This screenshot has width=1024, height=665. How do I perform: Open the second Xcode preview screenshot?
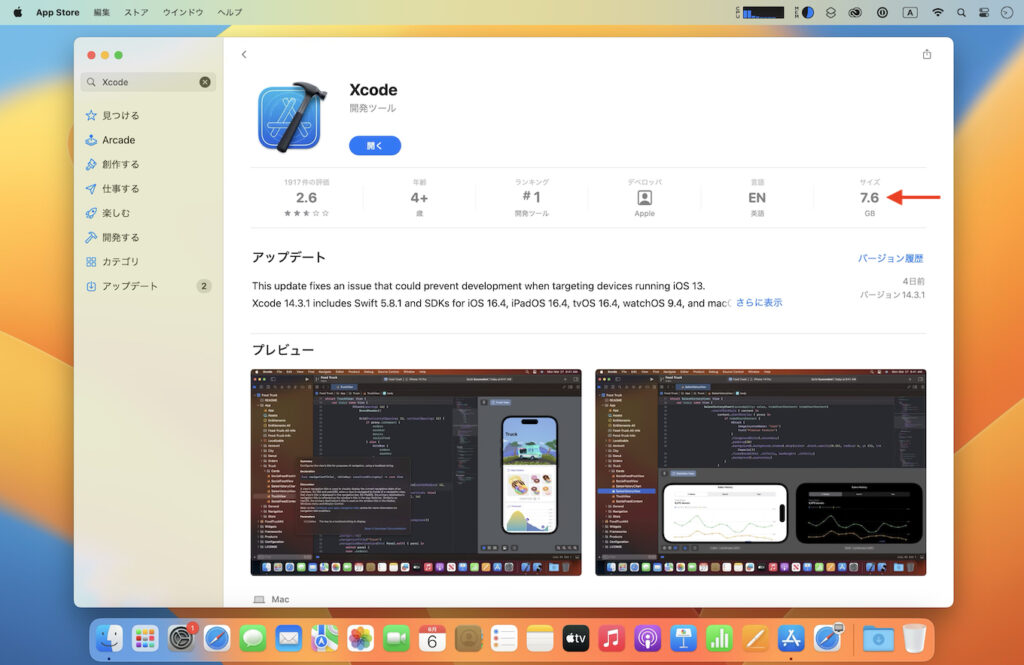[761, 472]
